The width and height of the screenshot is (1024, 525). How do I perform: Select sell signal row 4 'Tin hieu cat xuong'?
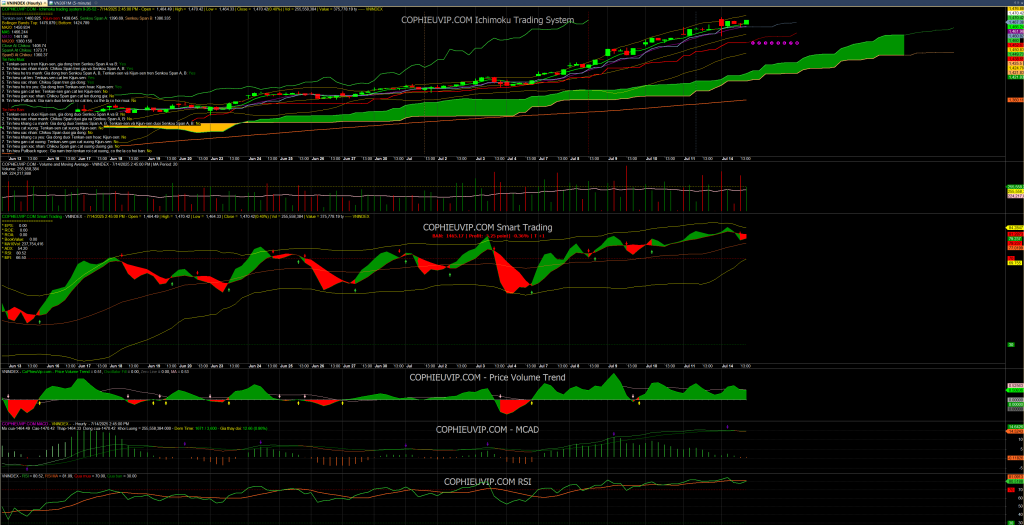(52, 128)
